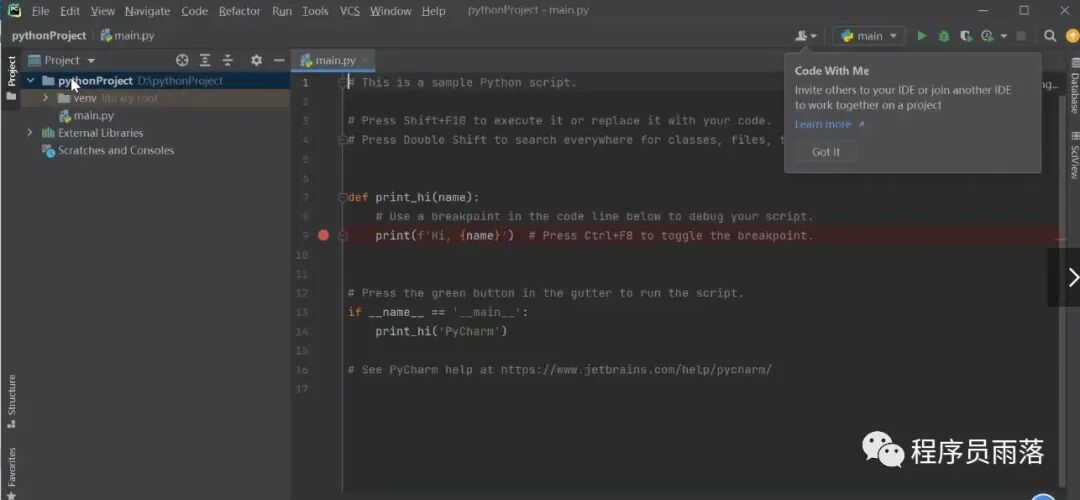Image resolution: width=1080 pixels, height=500 pixels.
Task: Run the main configuration with green play button
Action: point(922,36)
